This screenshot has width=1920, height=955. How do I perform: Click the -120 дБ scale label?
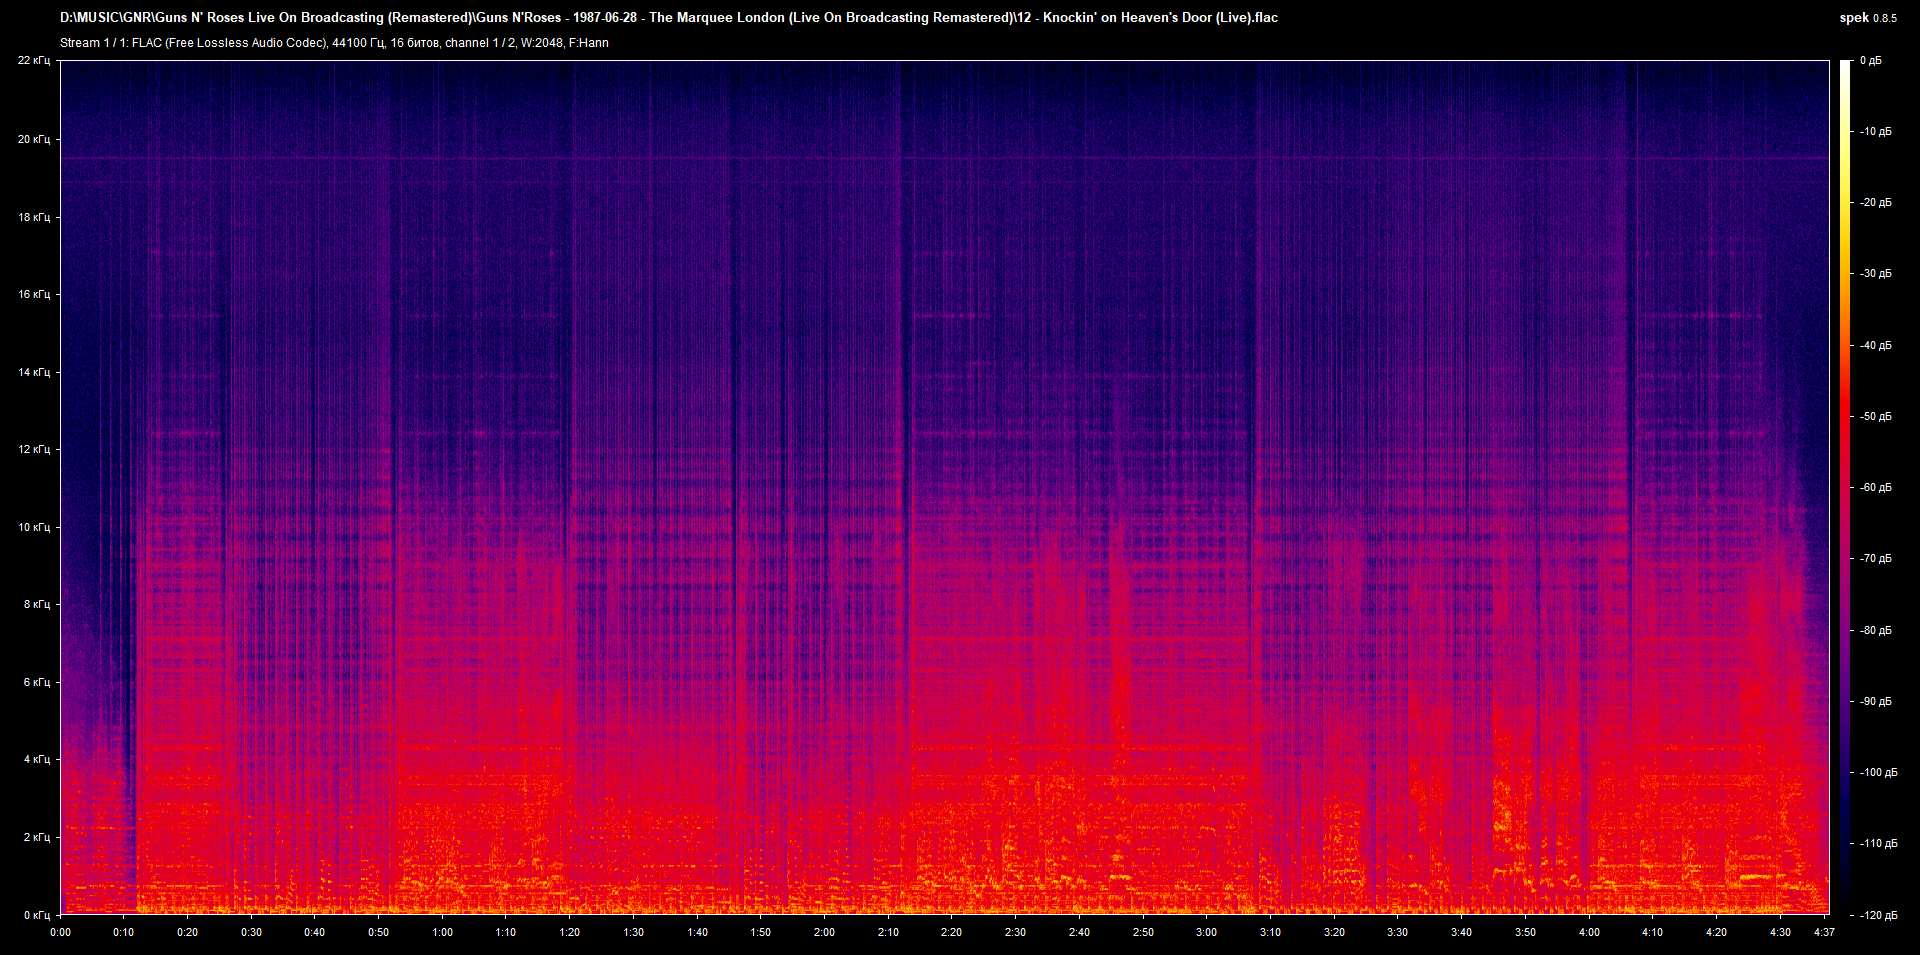point(1877,915)
